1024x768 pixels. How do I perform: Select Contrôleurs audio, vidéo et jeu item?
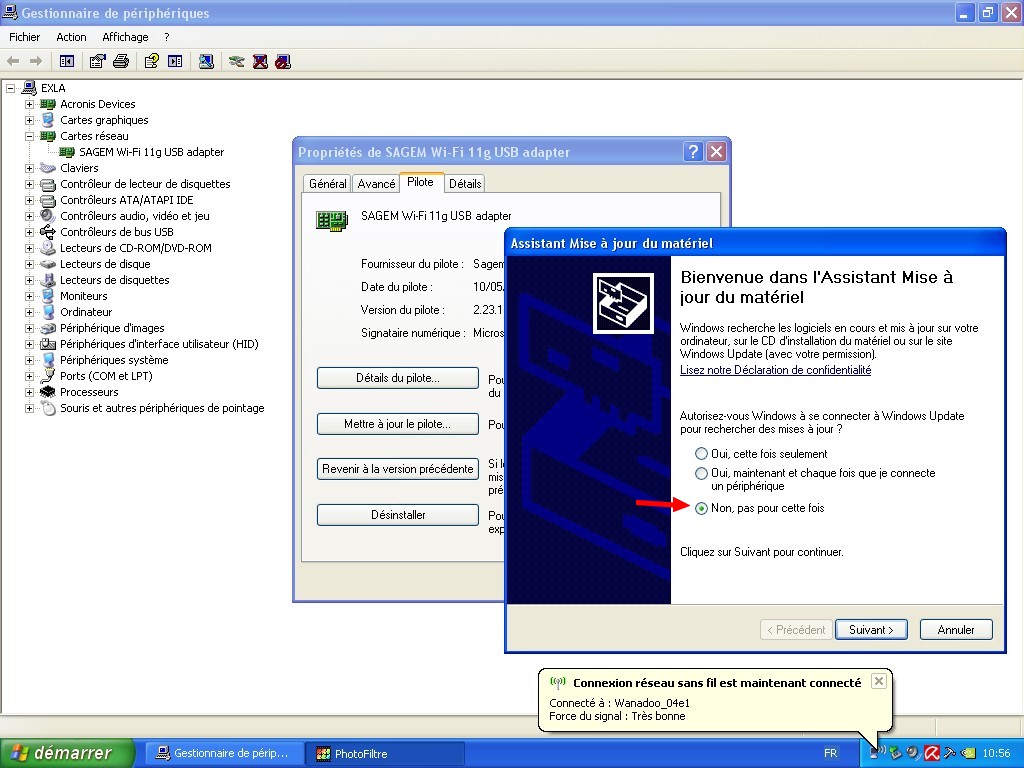point(135,216)
